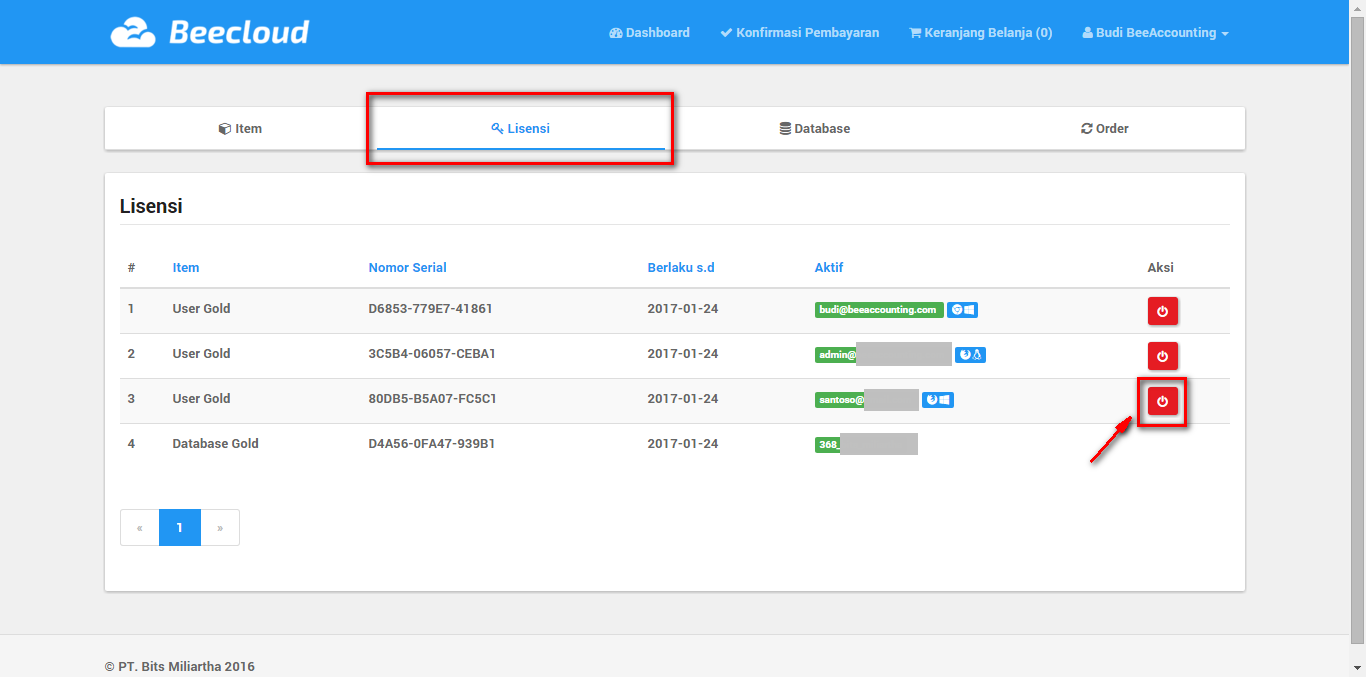Sort the table by Nomor Serial
This screenshot has width=1366, height=677.
point(407,267)
